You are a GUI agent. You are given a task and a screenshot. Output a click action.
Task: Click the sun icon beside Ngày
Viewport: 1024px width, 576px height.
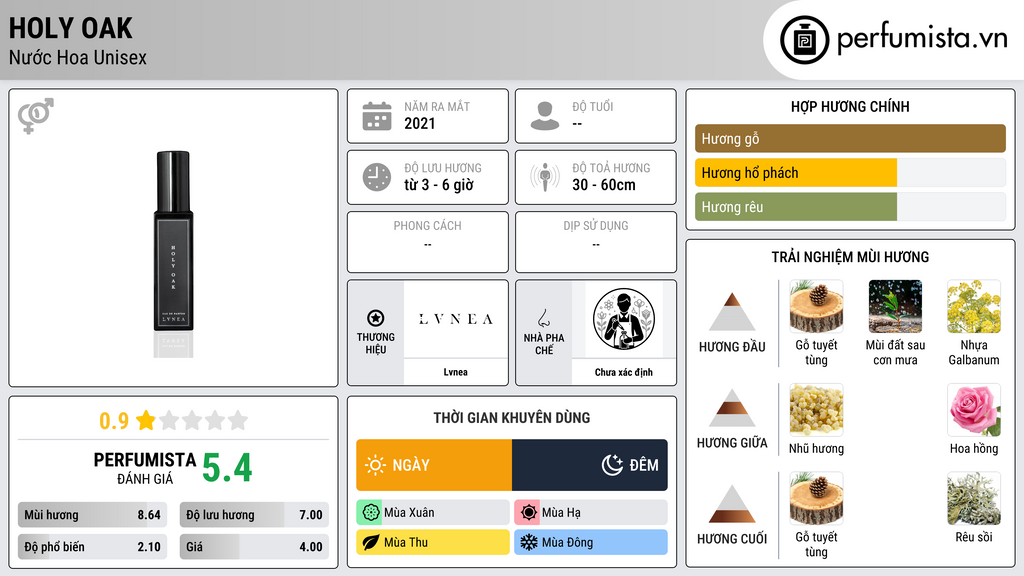[376, 465]
